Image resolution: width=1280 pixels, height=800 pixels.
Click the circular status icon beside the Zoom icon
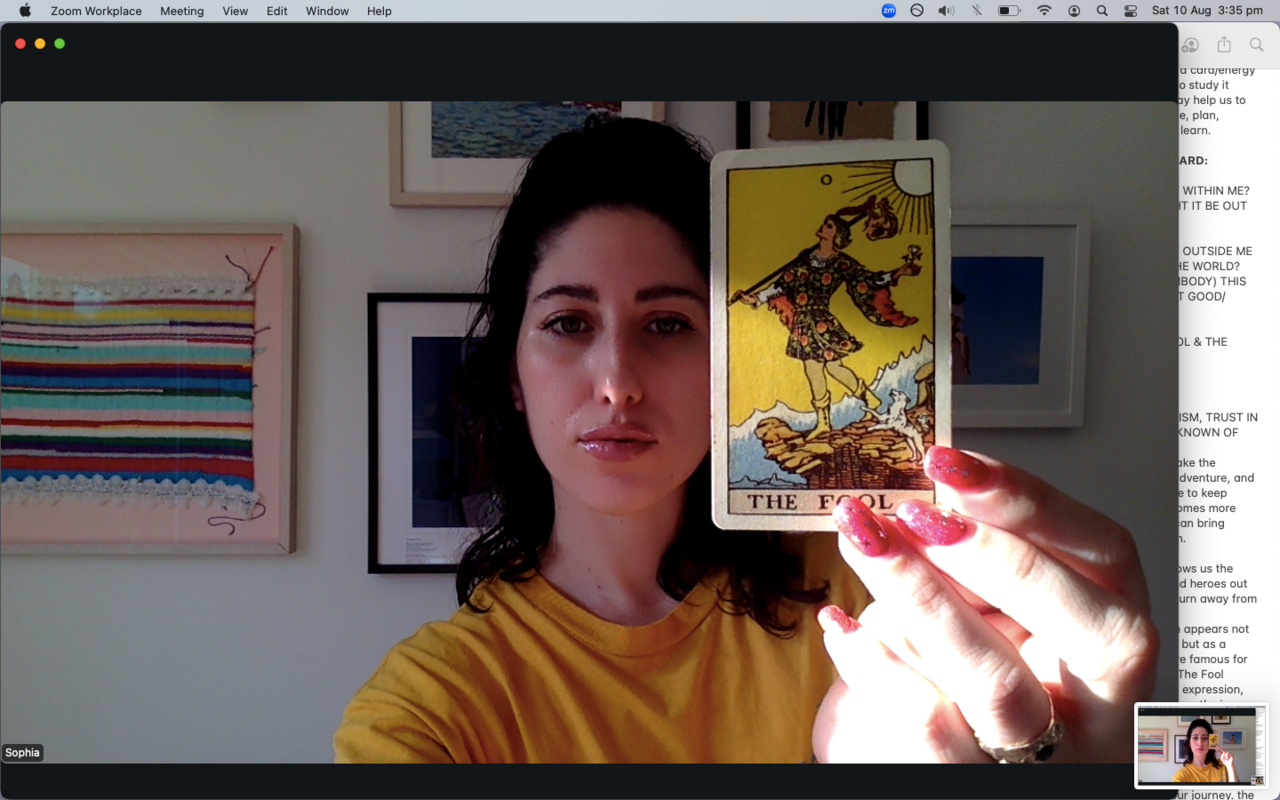click(917, 11)
